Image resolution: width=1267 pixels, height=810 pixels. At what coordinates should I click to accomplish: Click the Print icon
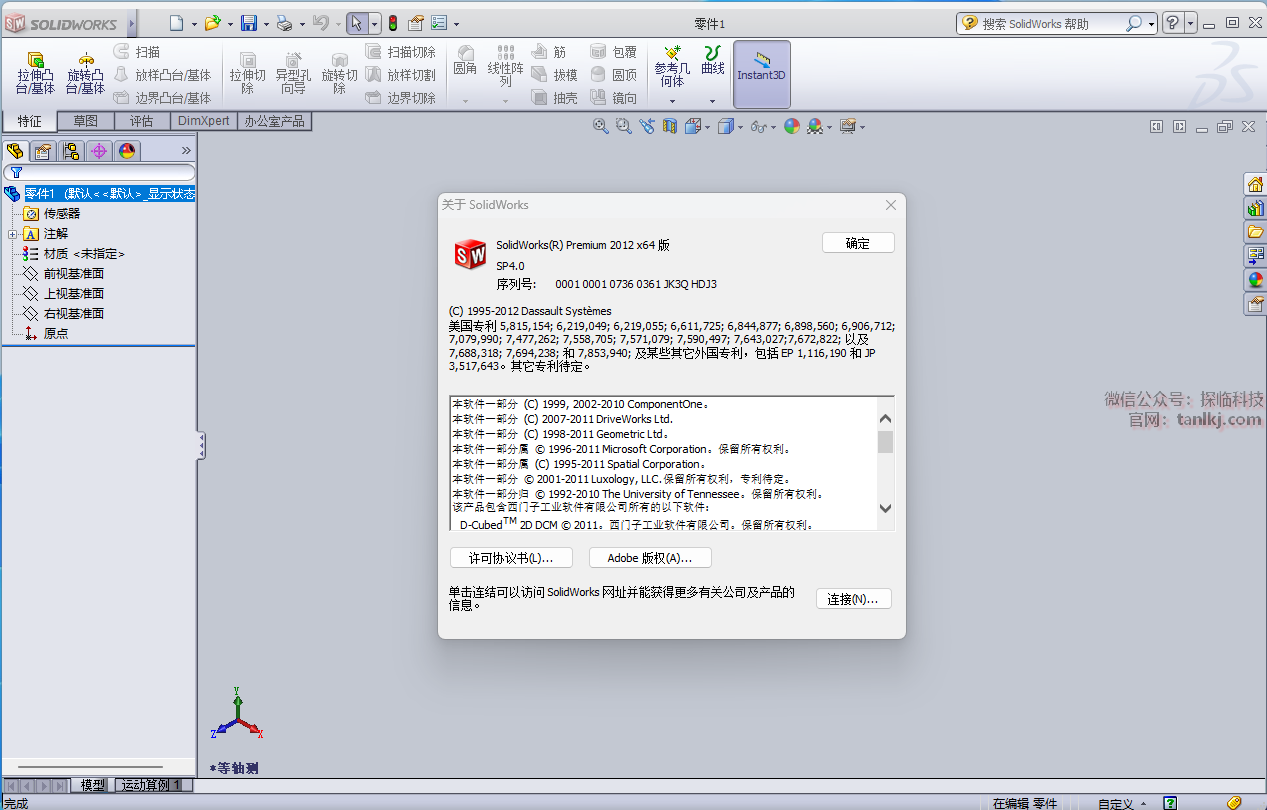(284, 23)
